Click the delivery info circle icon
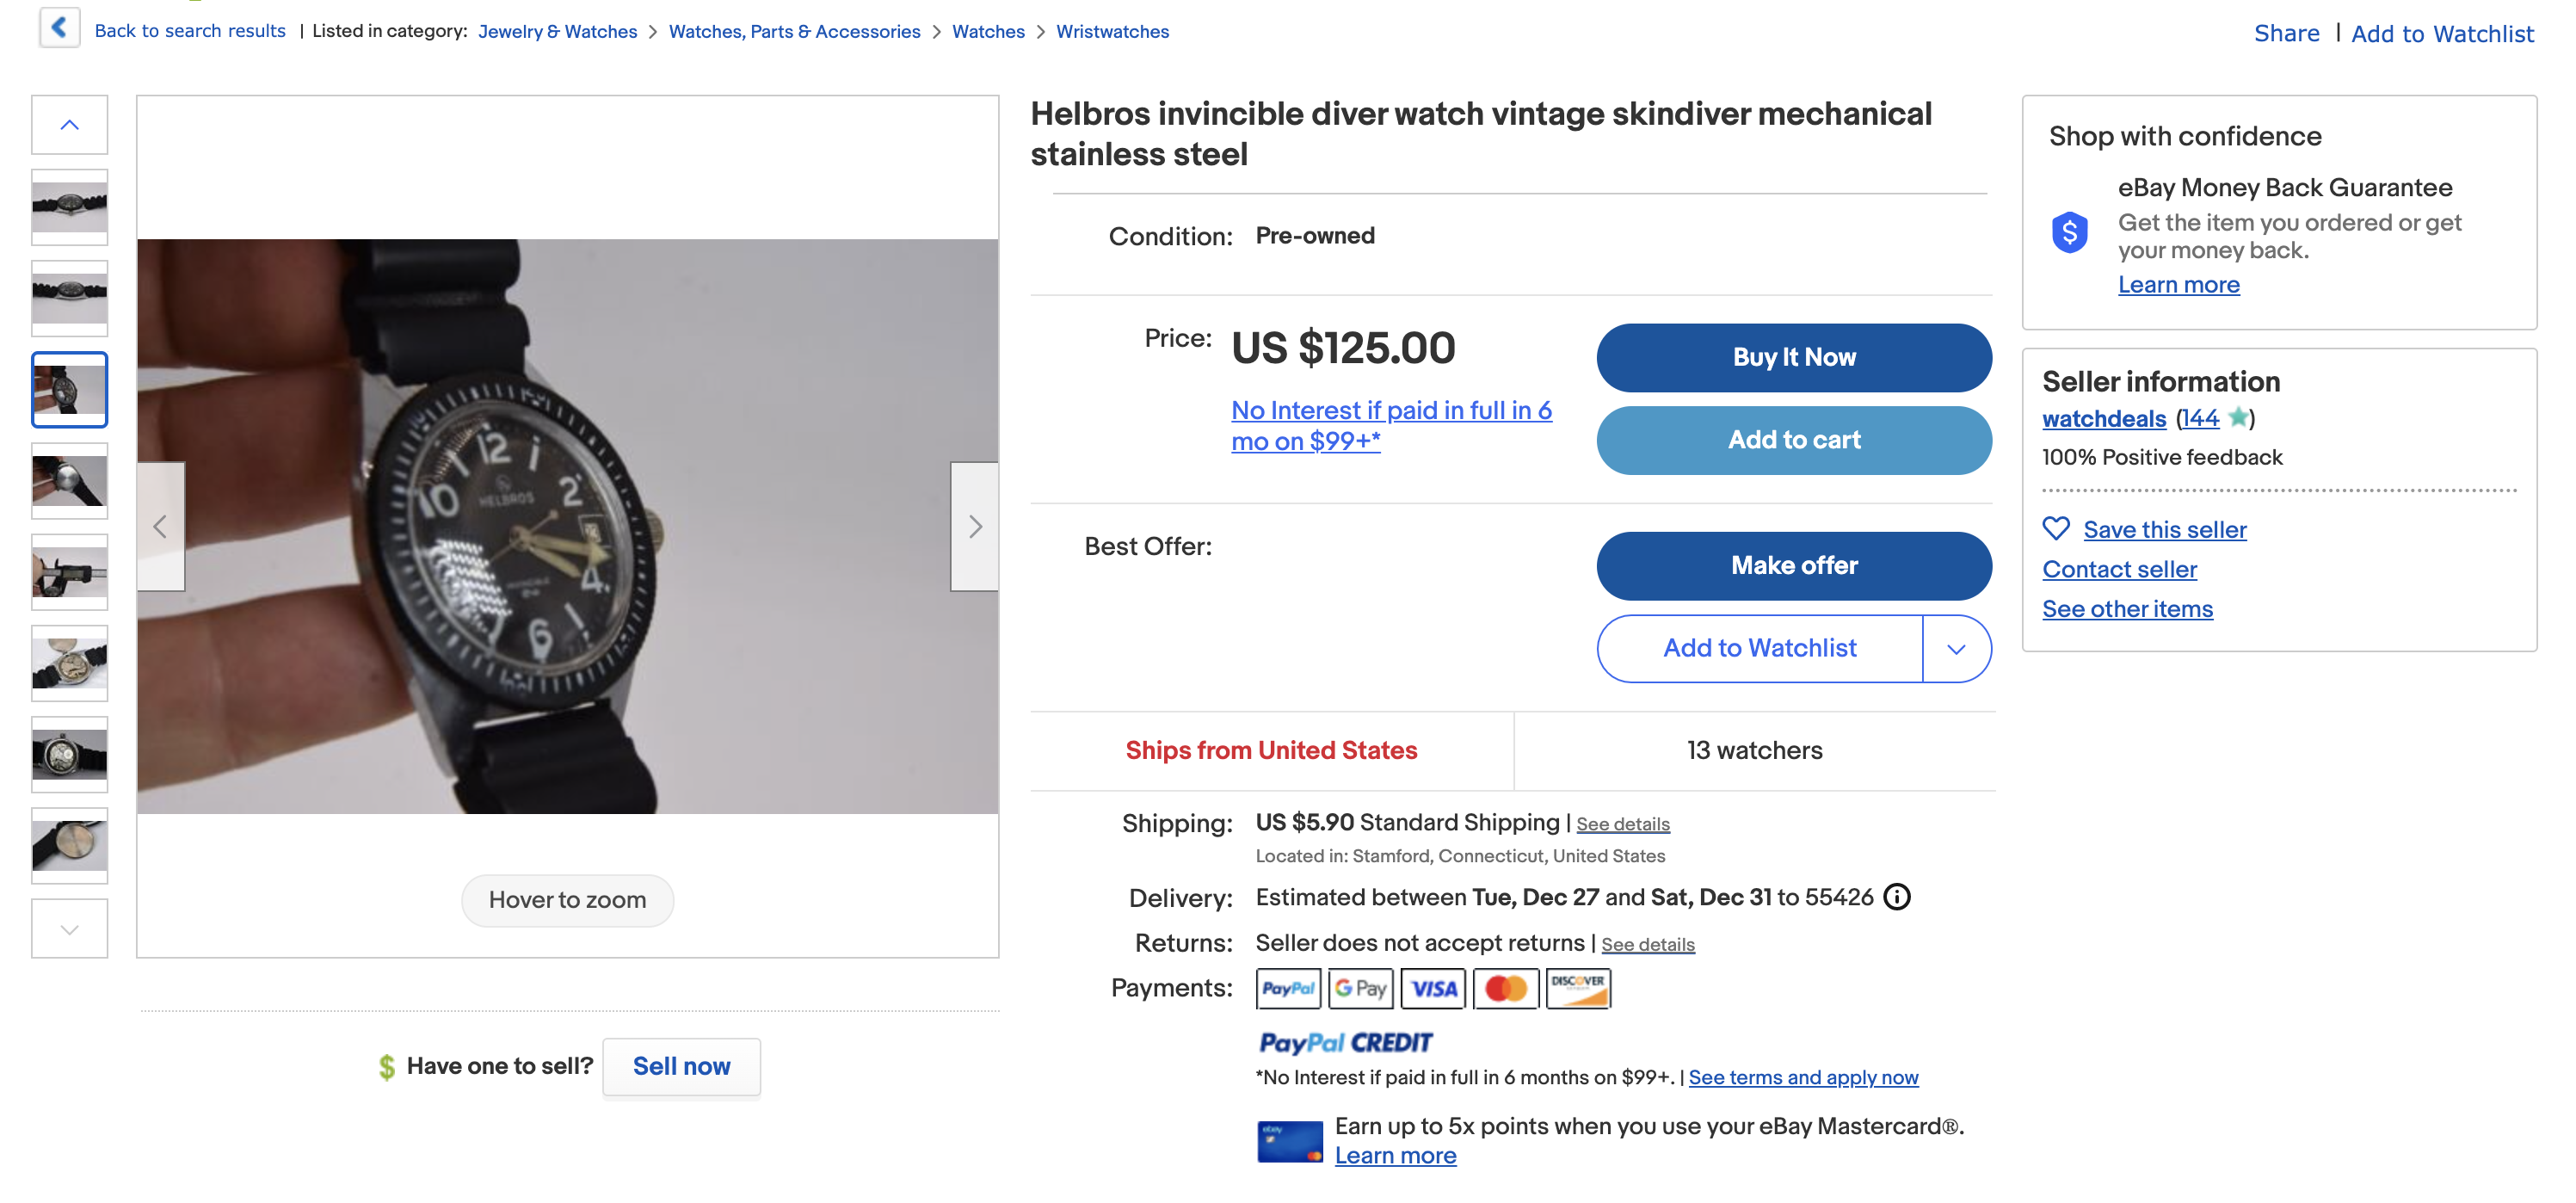The image size is (2576, 1203). [1896, 897]
